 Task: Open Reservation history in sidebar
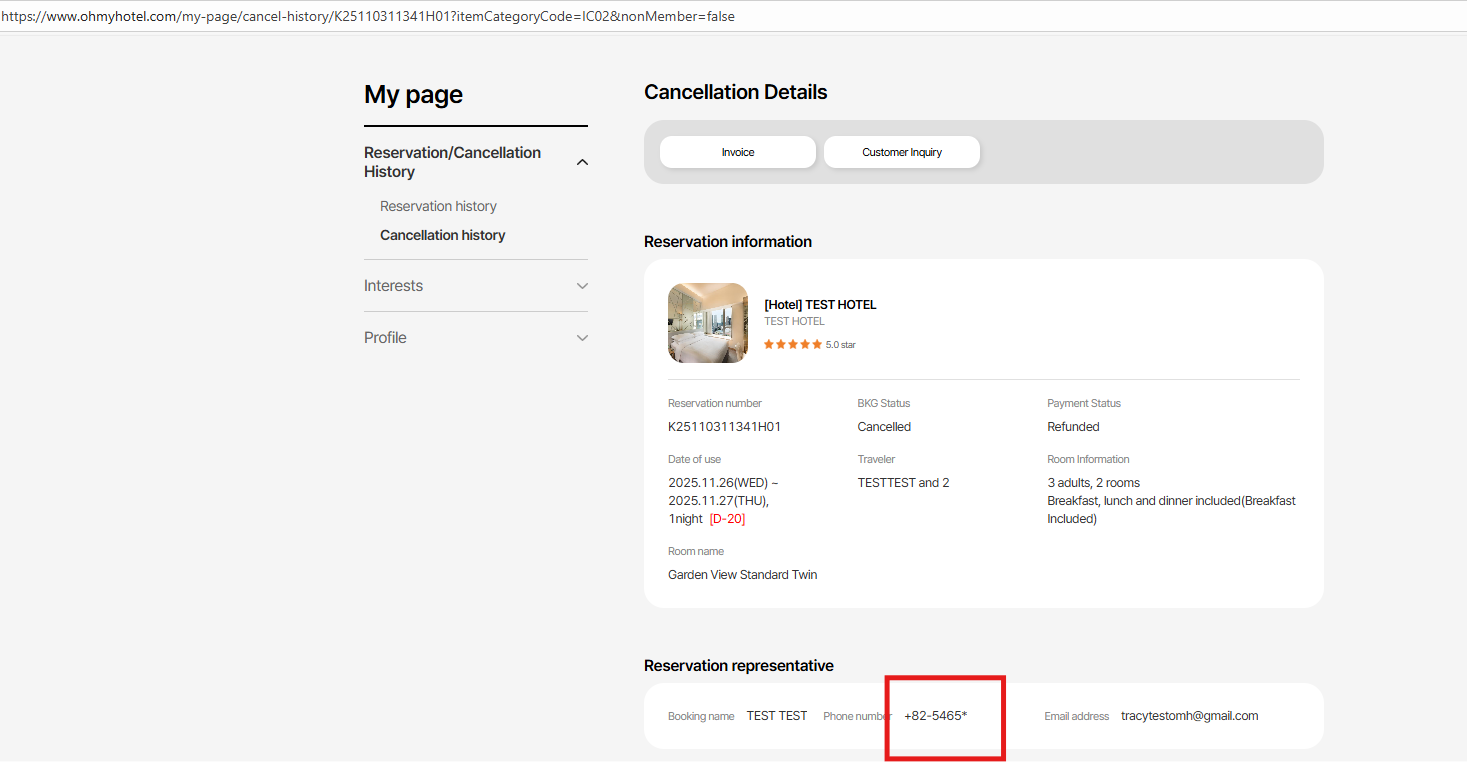(x=438, y=206)
